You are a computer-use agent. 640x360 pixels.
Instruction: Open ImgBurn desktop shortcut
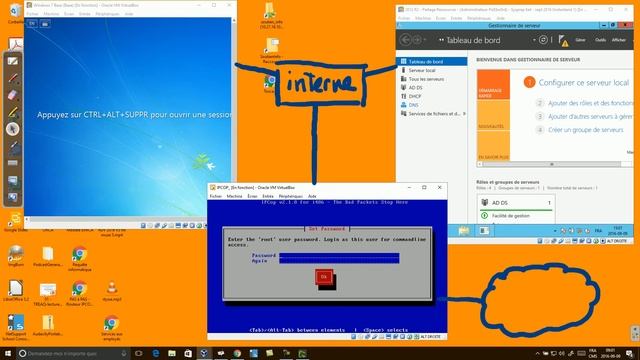pos(16,256)
